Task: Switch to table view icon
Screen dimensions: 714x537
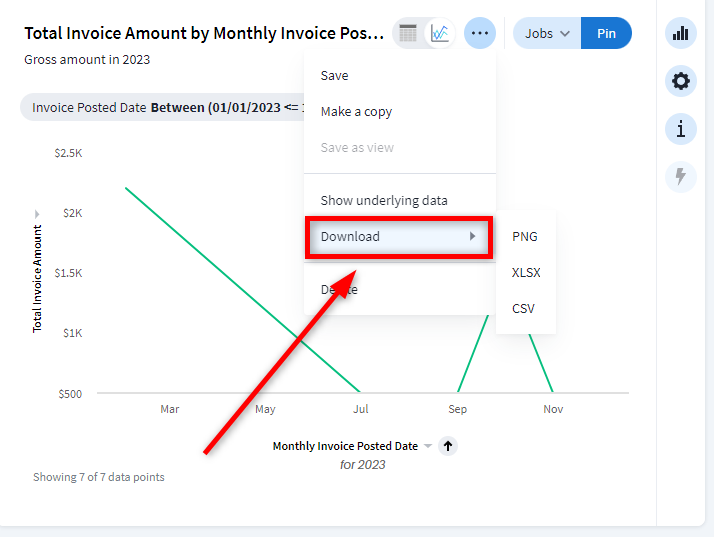Action: (408, 33)
